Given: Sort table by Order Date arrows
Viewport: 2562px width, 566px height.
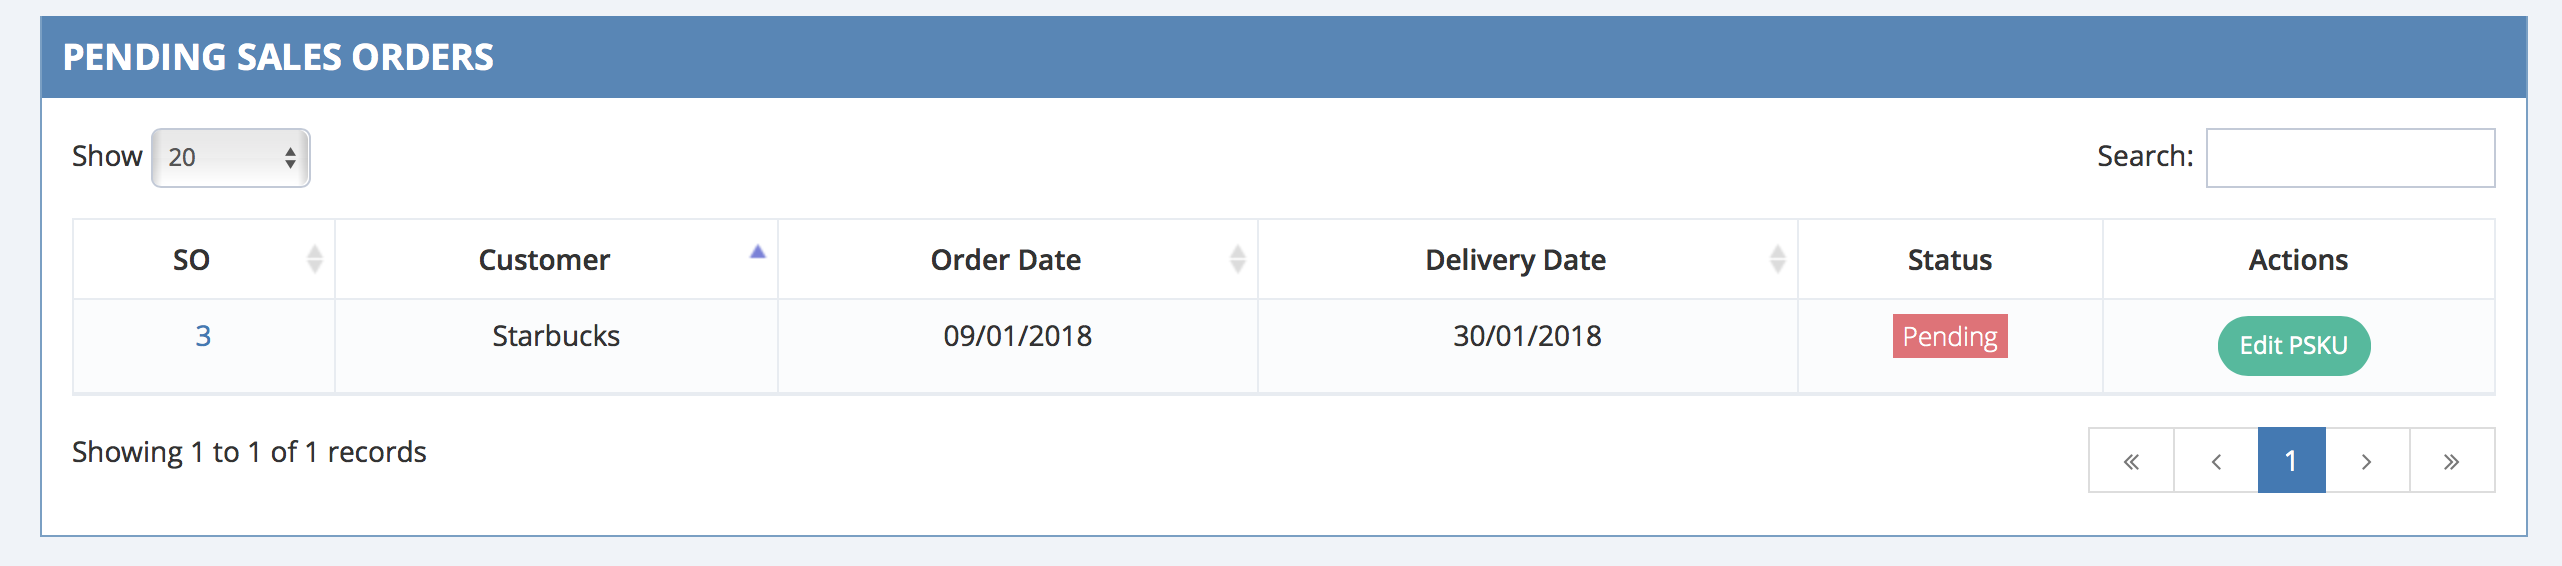Looking at the screenshot, I should (1237, 259).
